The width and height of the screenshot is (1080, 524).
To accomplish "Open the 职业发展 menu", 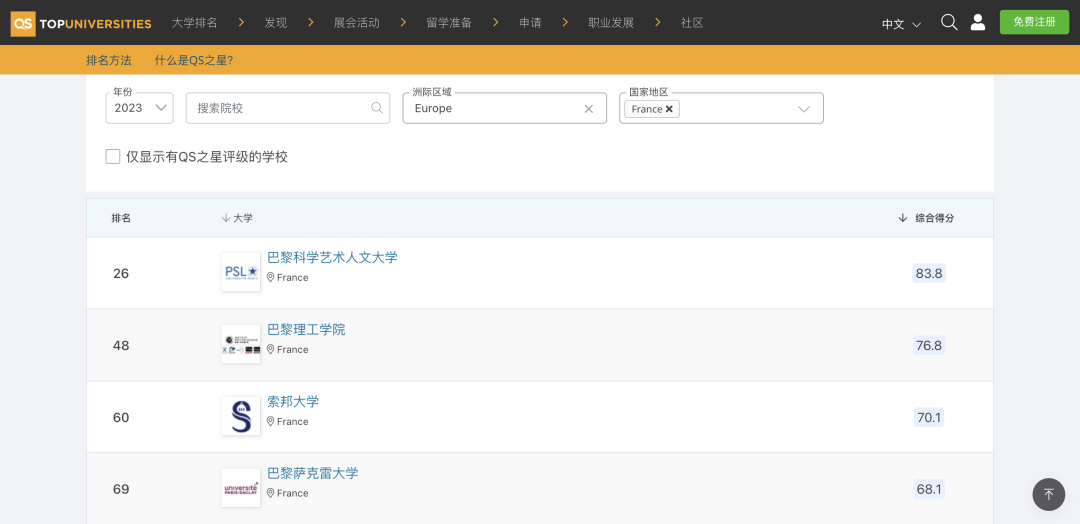I will point(611,23).
